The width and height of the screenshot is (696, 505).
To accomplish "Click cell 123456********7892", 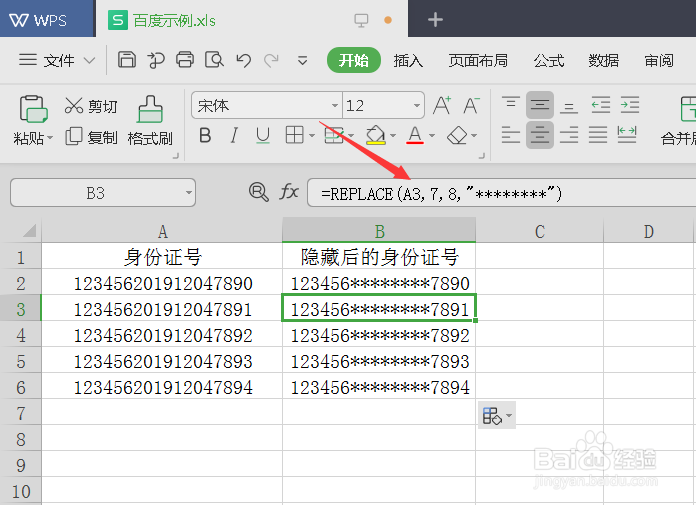I will pyautogui.click(x=379, y=335).
